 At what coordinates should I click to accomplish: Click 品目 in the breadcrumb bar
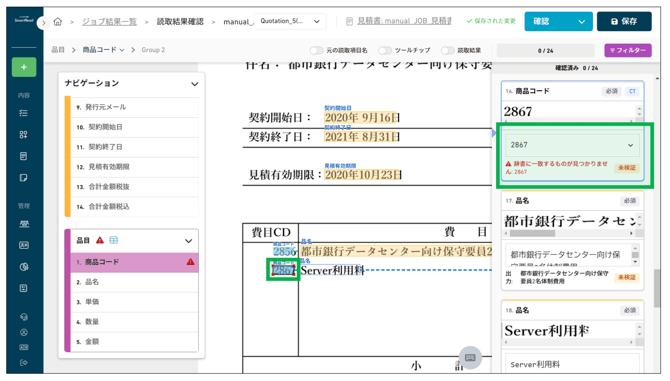pos(58,50)
